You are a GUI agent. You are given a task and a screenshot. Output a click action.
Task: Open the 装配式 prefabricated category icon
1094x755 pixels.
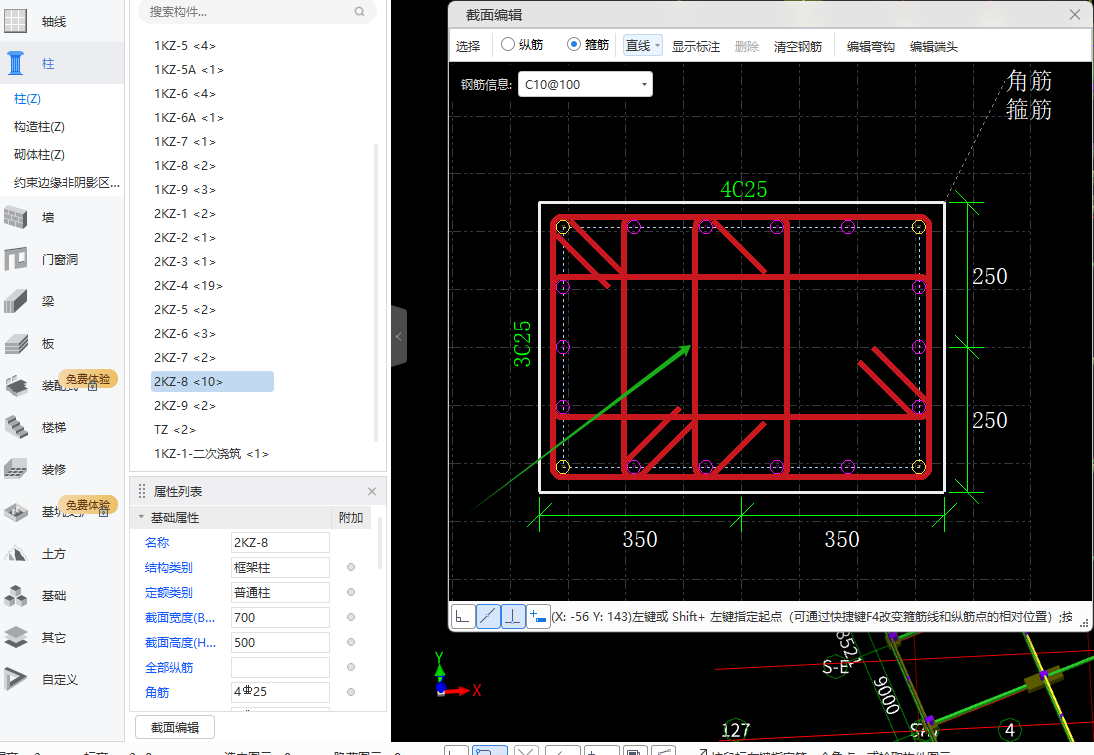15,385
